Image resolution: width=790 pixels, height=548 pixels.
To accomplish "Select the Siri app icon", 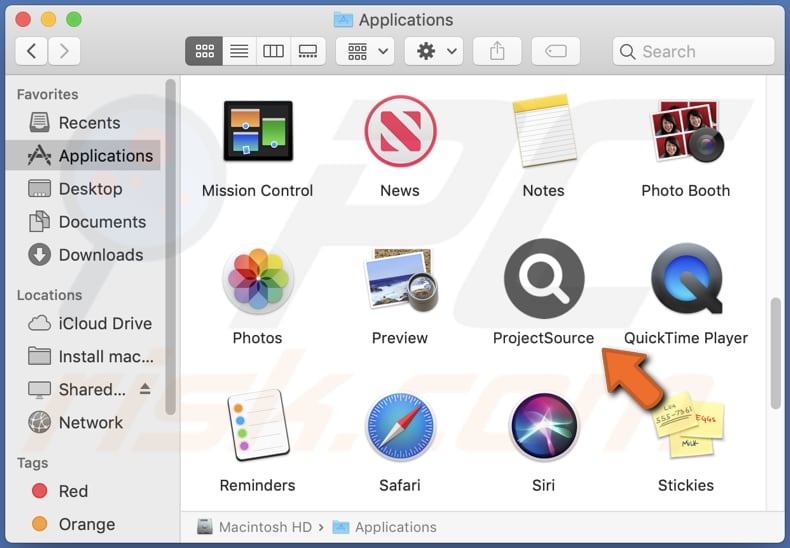I will pyautogui.click(x=544, y=426).
